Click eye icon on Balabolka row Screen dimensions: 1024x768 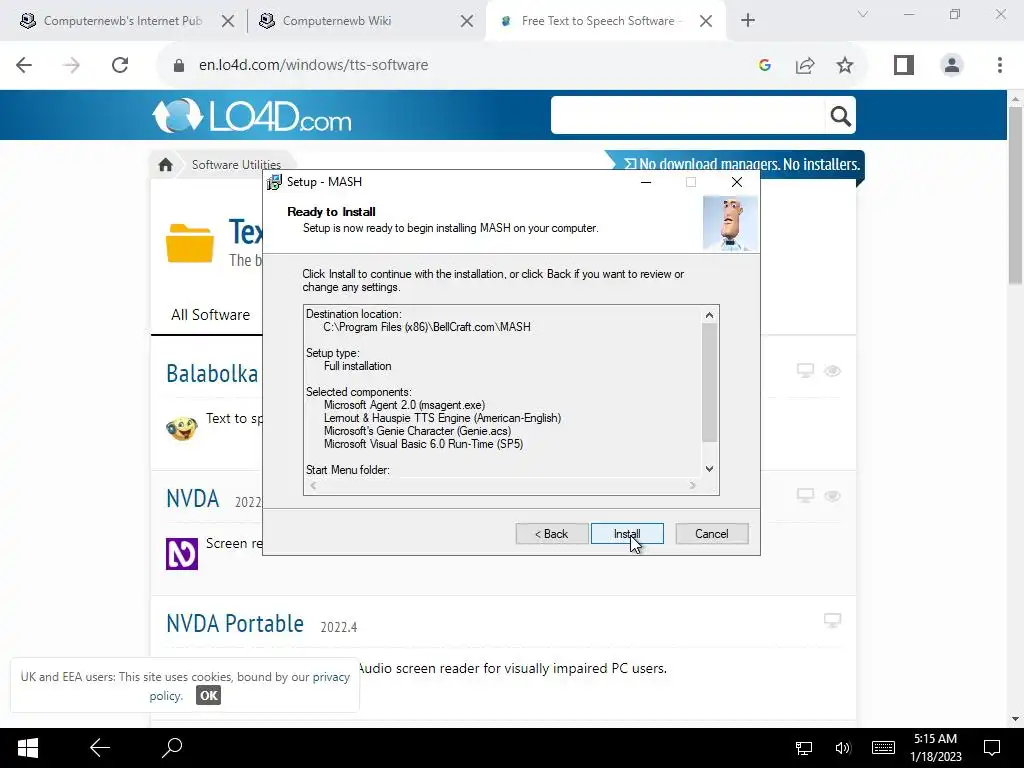point(832,371)
